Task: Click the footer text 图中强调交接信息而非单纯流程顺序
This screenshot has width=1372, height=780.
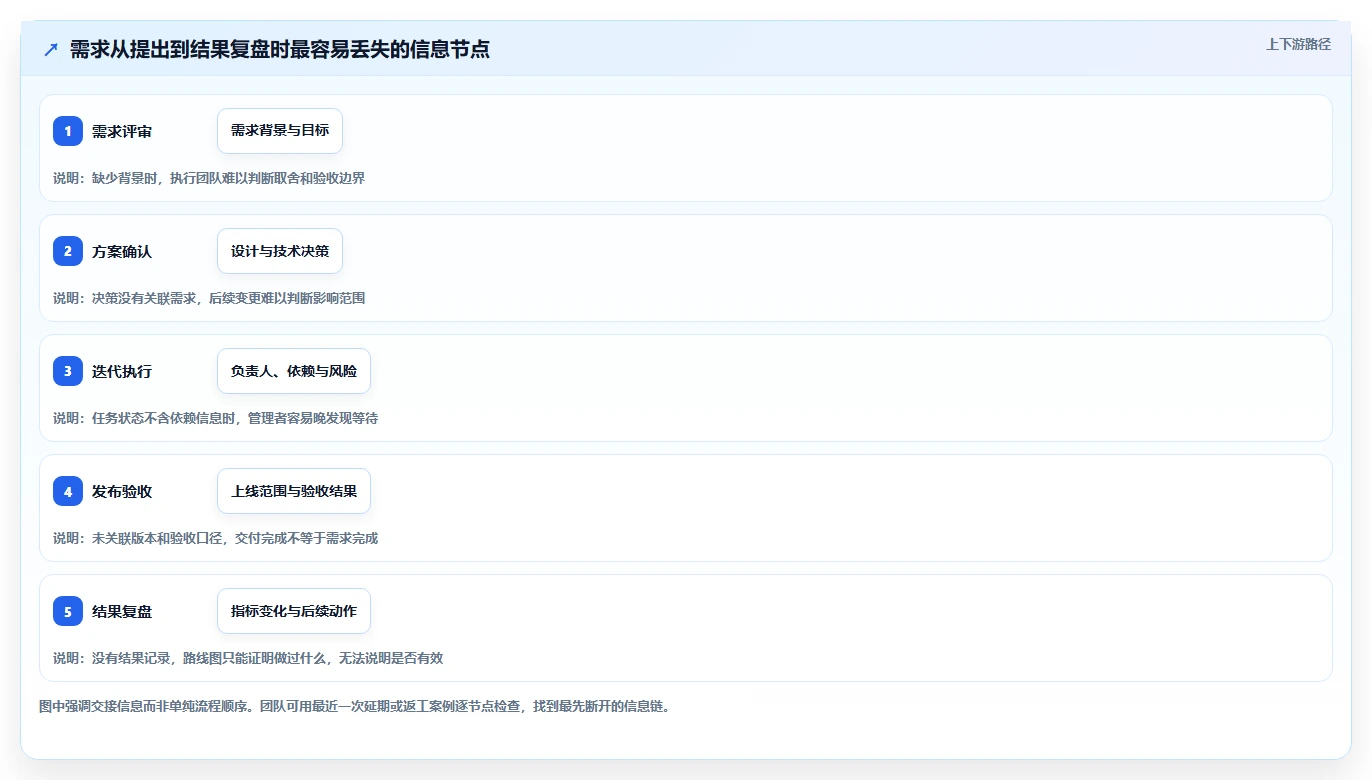Action: point(145,706)
